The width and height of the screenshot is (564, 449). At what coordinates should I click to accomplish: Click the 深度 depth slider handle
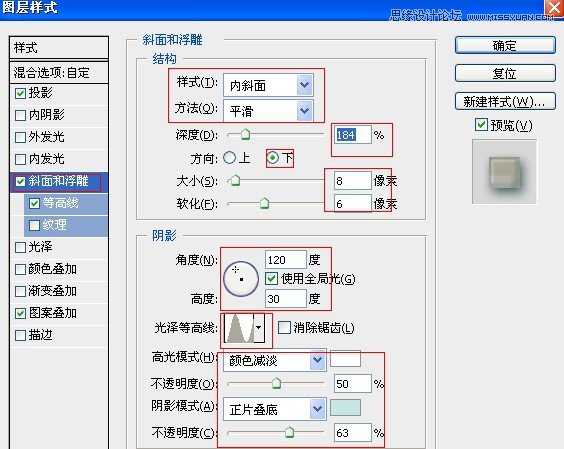click(245, 135)
